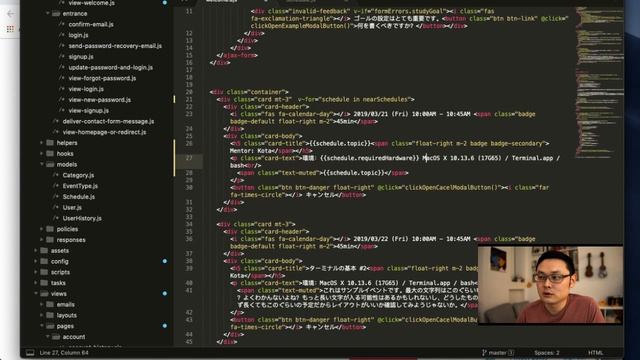Open EventType.js model file
The image size is (640, 360).
click(80, 186)
